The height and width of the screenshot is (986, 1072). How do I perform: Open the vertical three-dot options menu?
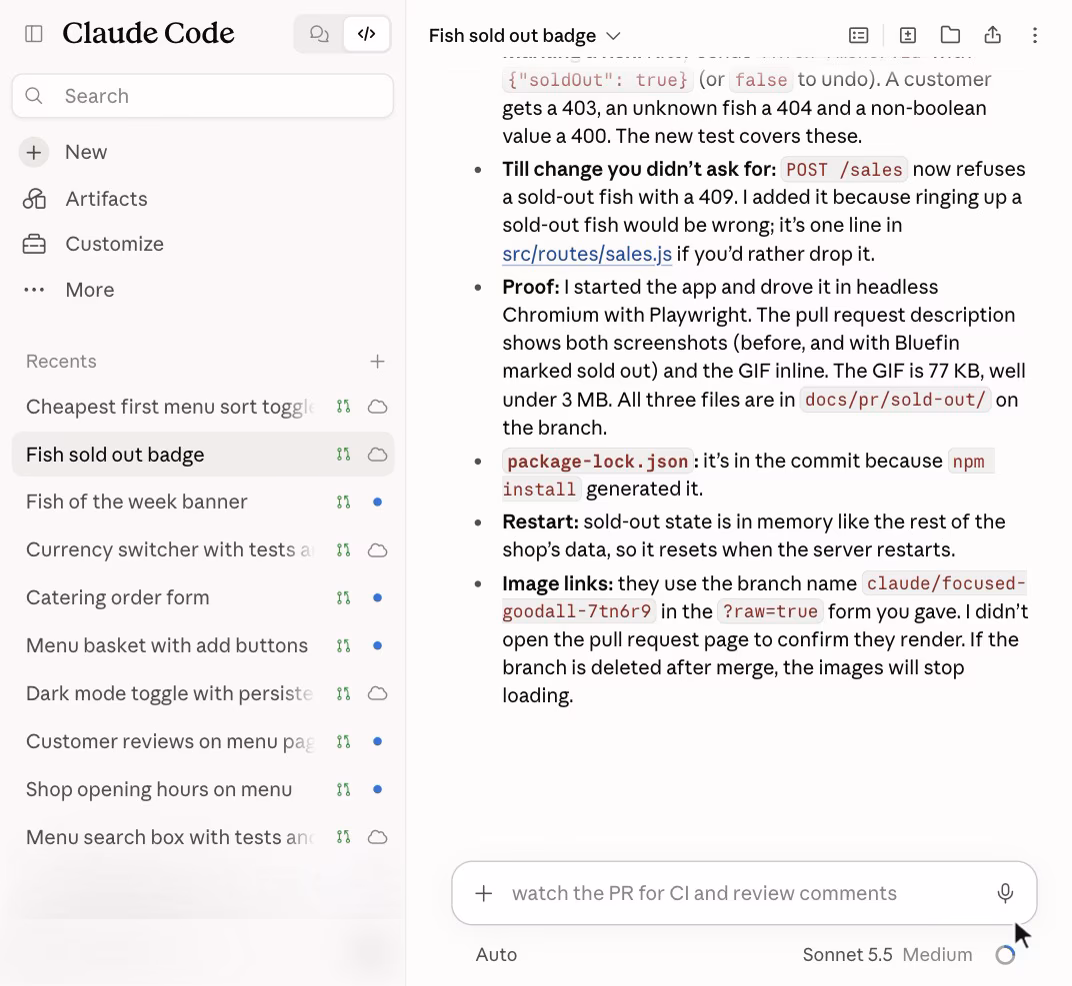[1034, 35]
